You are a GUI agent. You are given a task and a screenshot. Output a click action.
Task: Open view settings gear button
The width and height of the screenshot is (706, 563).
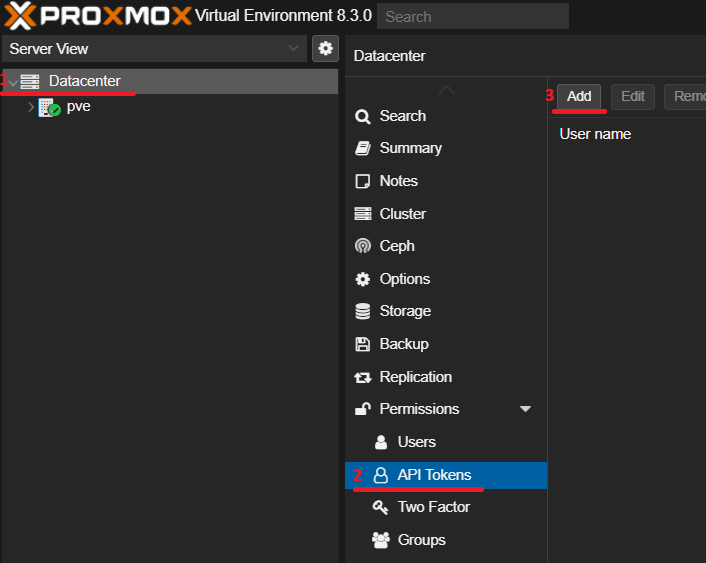326,48
